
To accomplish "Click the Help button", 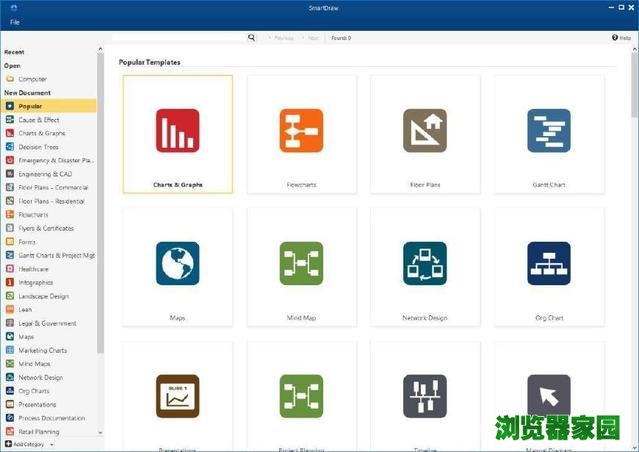I will (x=621, y=38).
